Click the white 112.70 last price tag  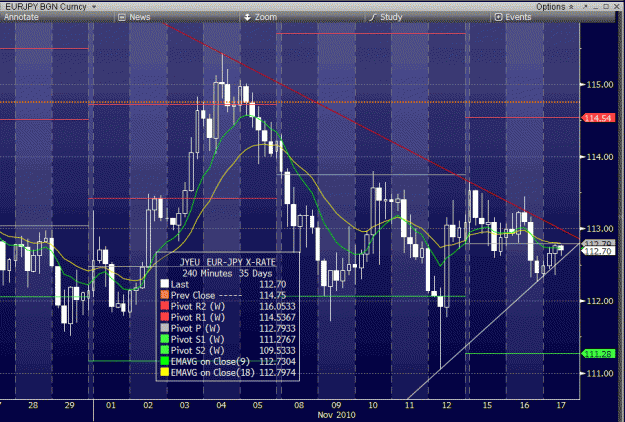(x=598, y=251)
